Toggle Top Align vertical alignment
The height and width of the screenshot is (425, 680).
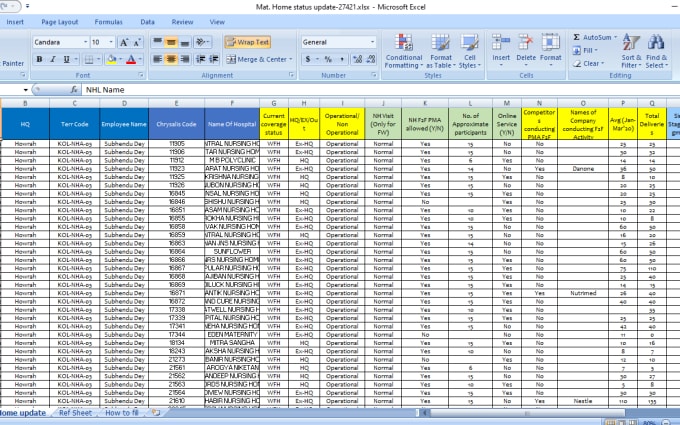pyautogui.click(x=157, y=42)
